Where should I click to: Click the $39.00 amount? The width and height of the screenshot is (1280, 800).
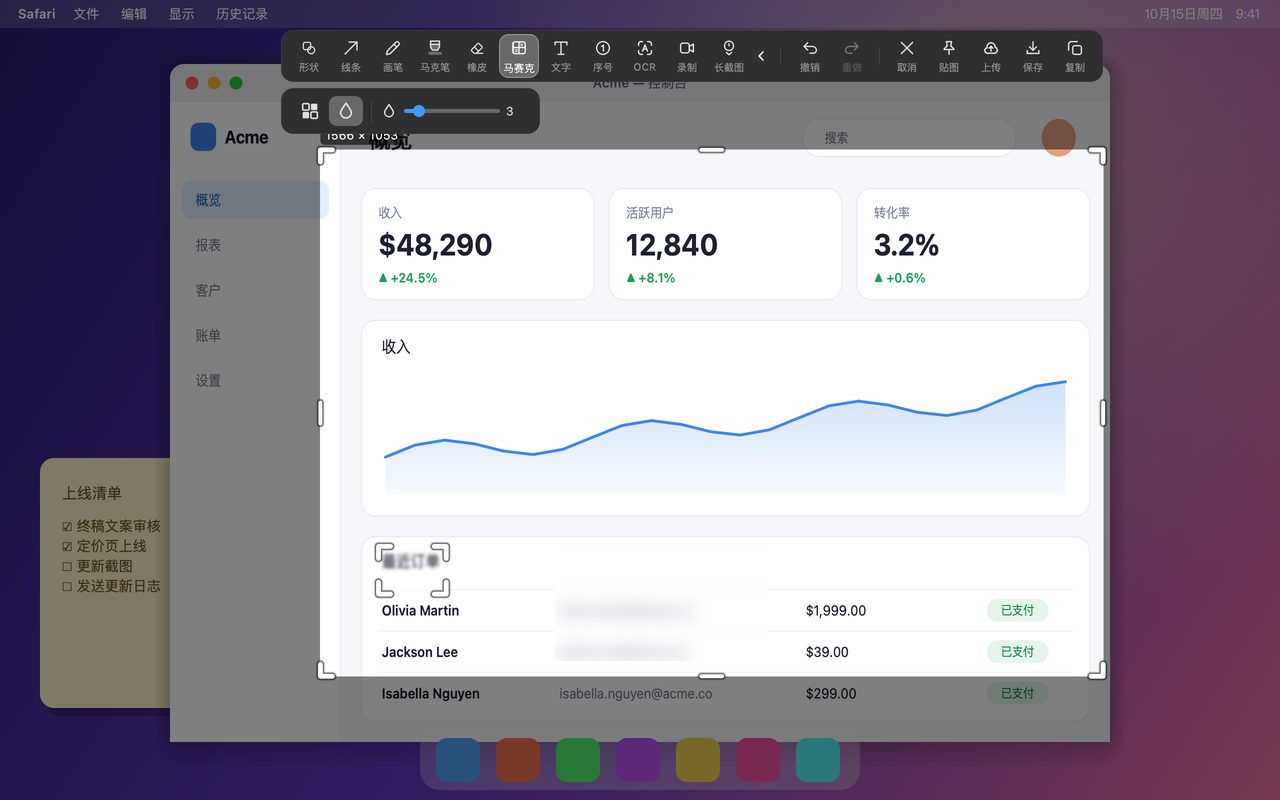click(x=827, y=652)
